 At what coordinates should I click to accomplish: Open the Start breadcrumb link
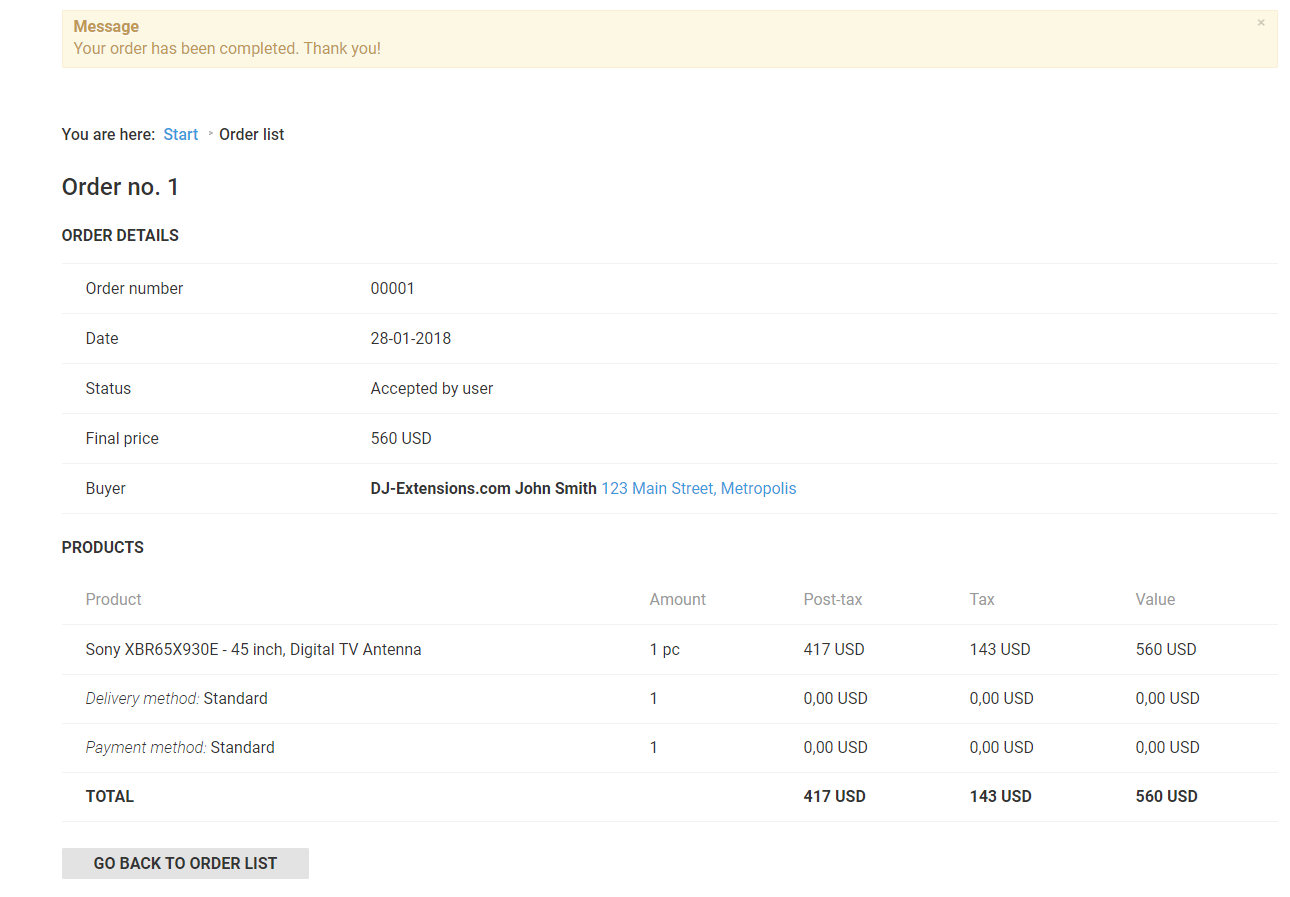pyautogui.click(x=181, y=134)
